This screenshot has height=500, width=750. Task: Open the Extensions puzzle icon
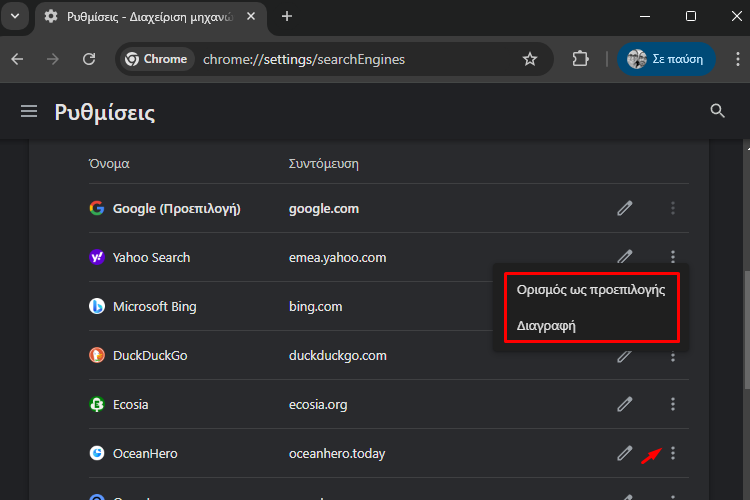pyautogui.click(x=580, y=59)
